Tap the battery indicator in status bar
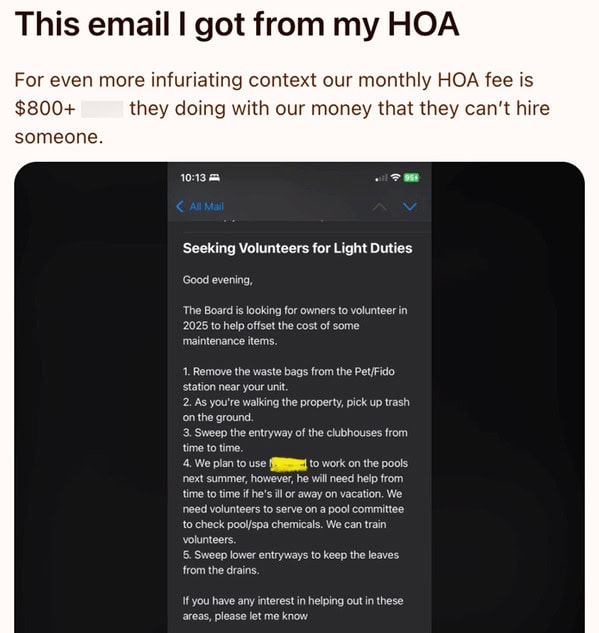 (411, 178)
